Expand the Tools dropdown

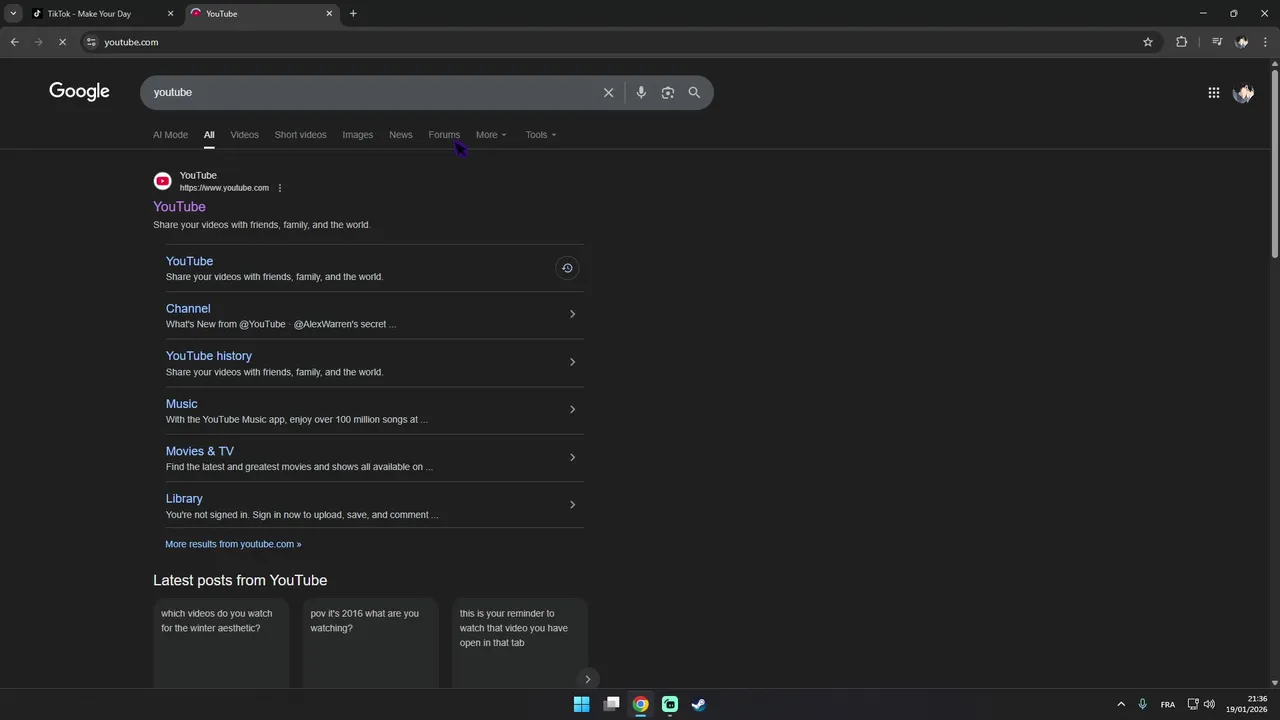tap(541, 135)
